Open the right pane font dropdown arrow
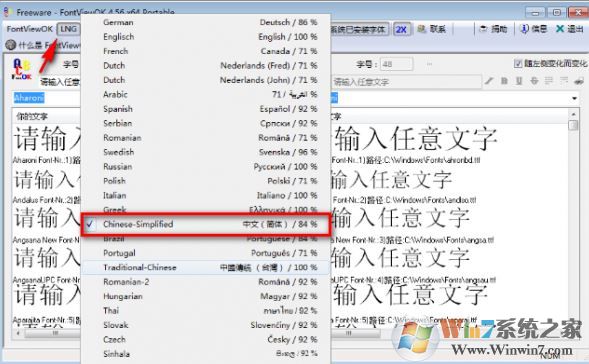This screenshot has height=364, width=589. point(574,98)
